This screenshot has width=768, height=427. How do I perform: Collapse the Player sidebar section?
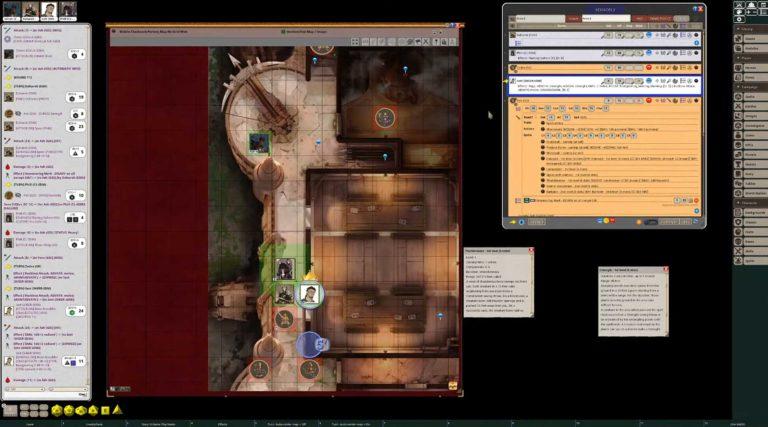[750, 58]
